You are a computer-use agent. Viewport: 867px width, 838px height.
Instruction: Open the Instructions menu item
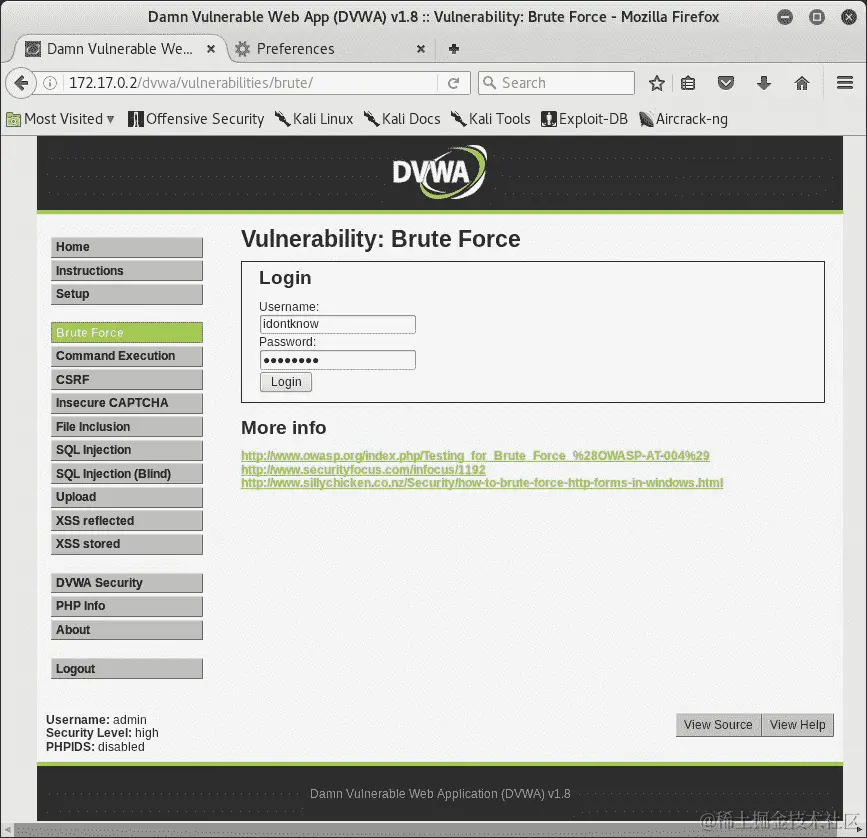coord(127,271)
